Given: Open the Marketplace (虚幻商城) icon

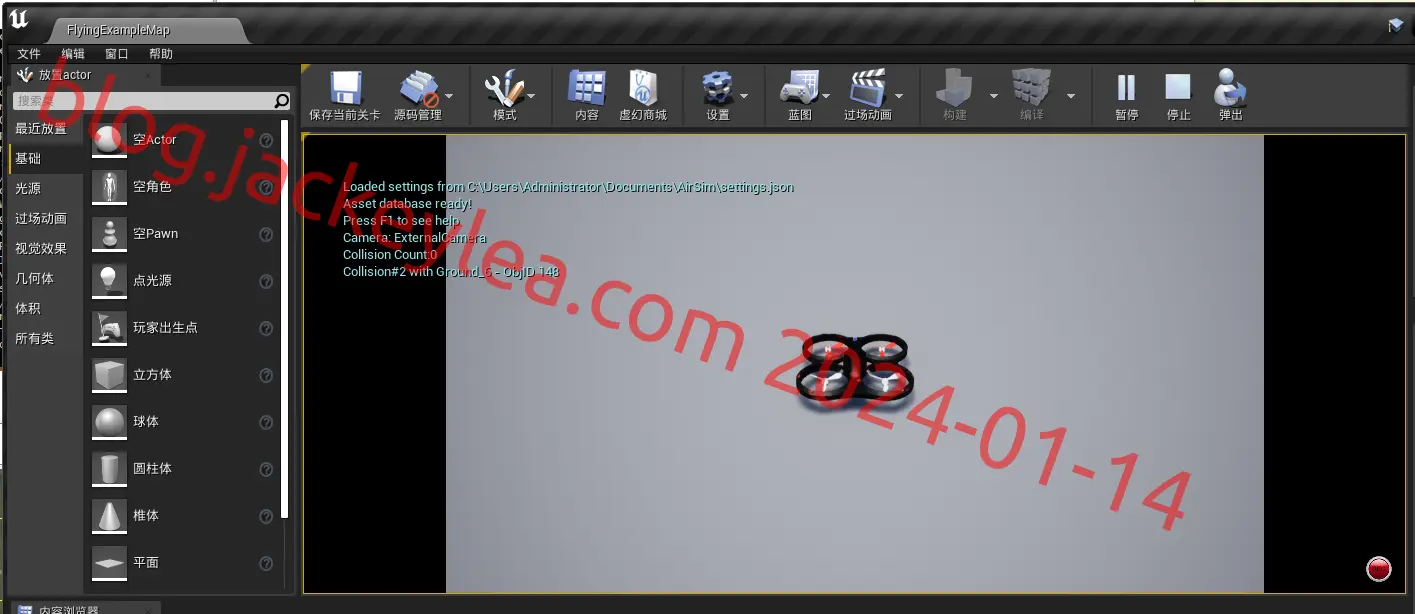Looking at the screenshot, I should pyautogui.click(x=642, y=88).
